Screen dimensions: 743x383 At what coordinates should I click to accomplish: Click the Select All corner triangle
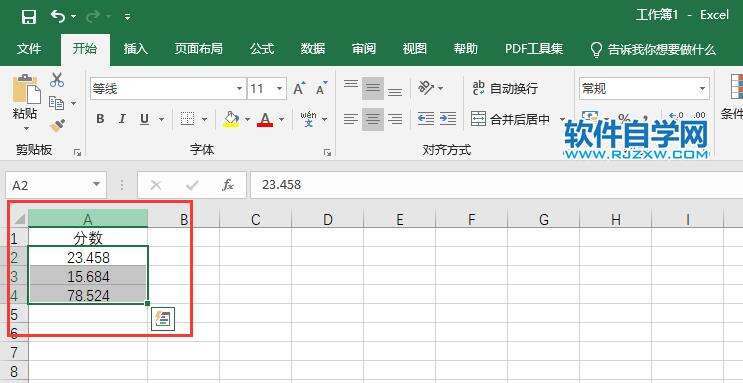coord(19,219)
